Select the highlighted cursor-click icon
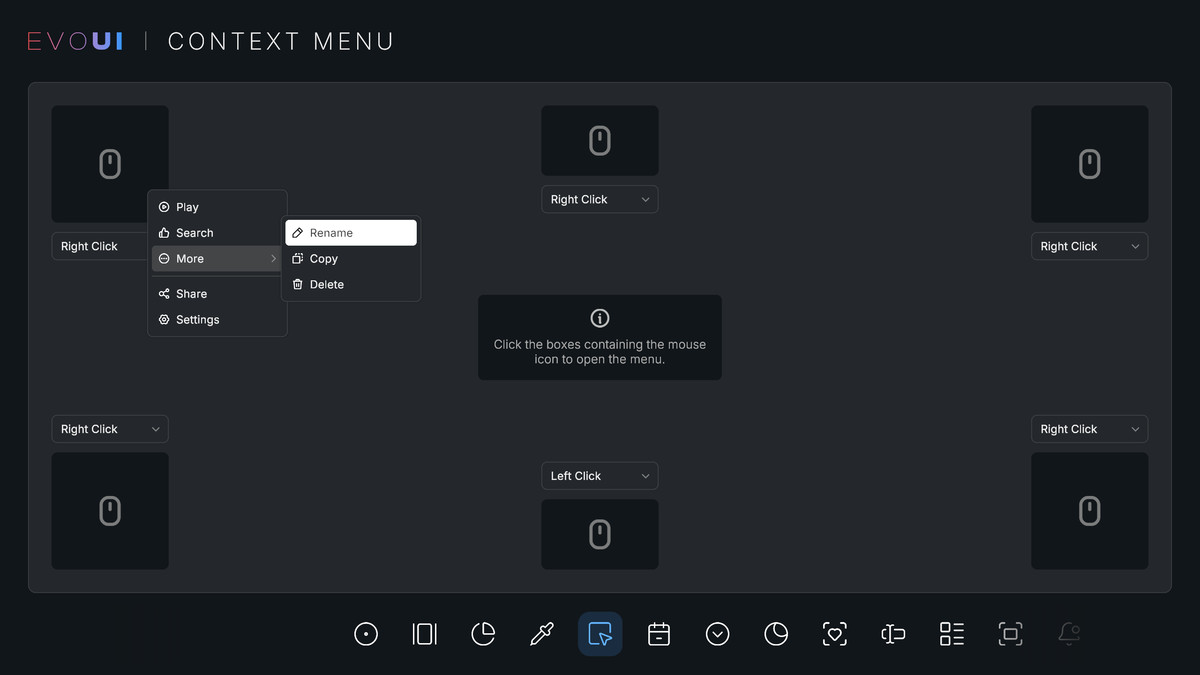Viewport: 1200px width, 675px height. [x=600, y=633]
